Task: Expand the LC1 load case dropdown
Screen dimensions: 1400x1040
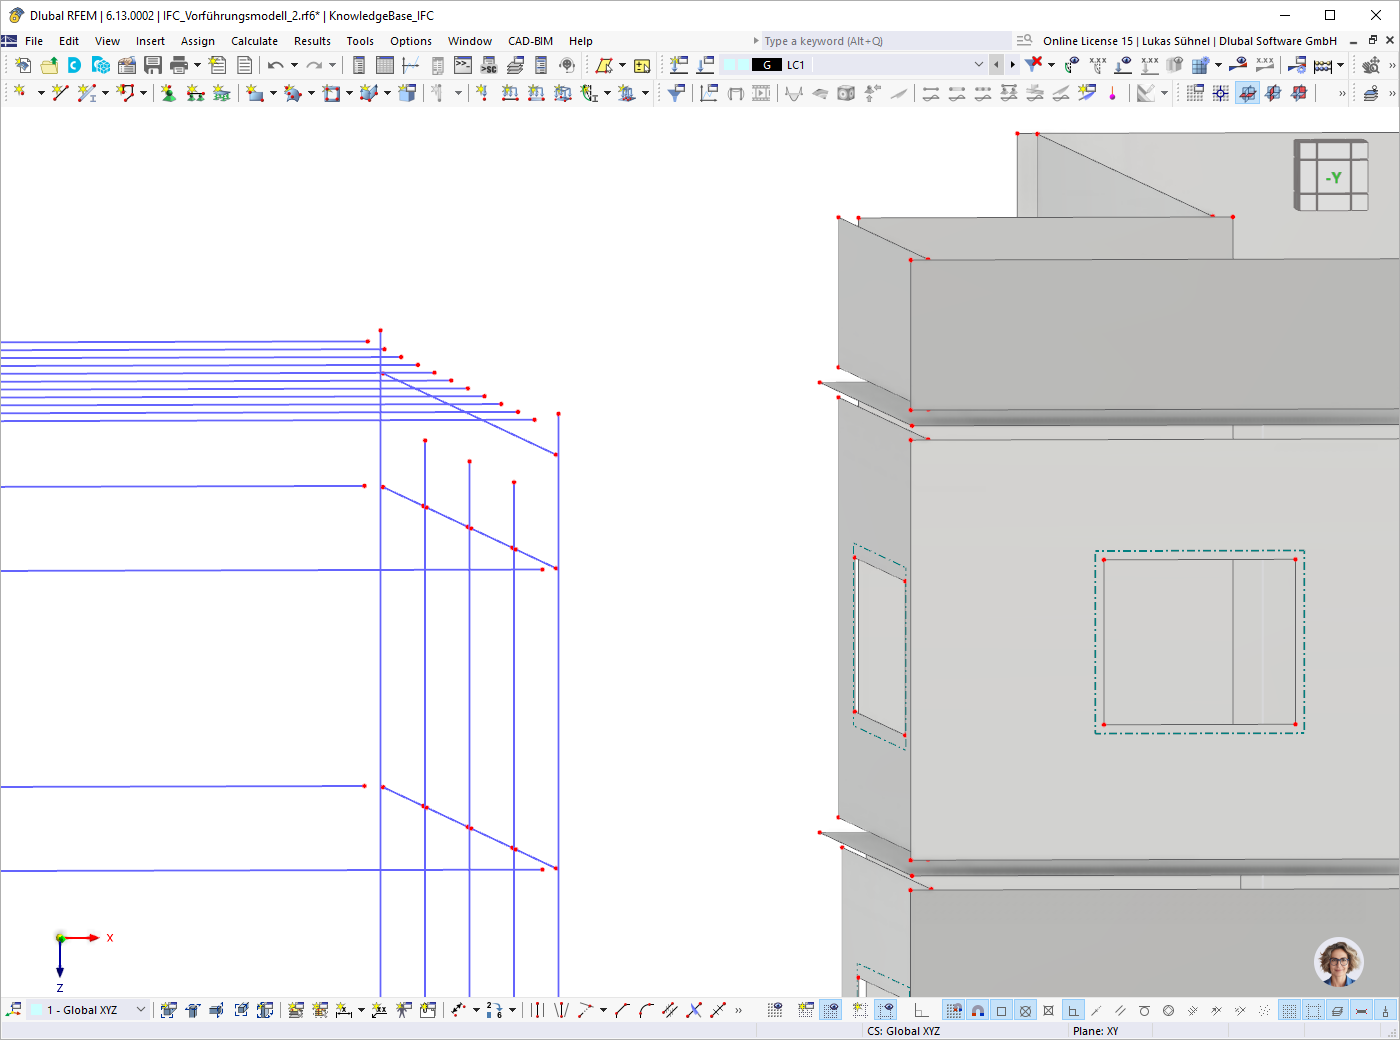Action: click(x=978, y=65)
